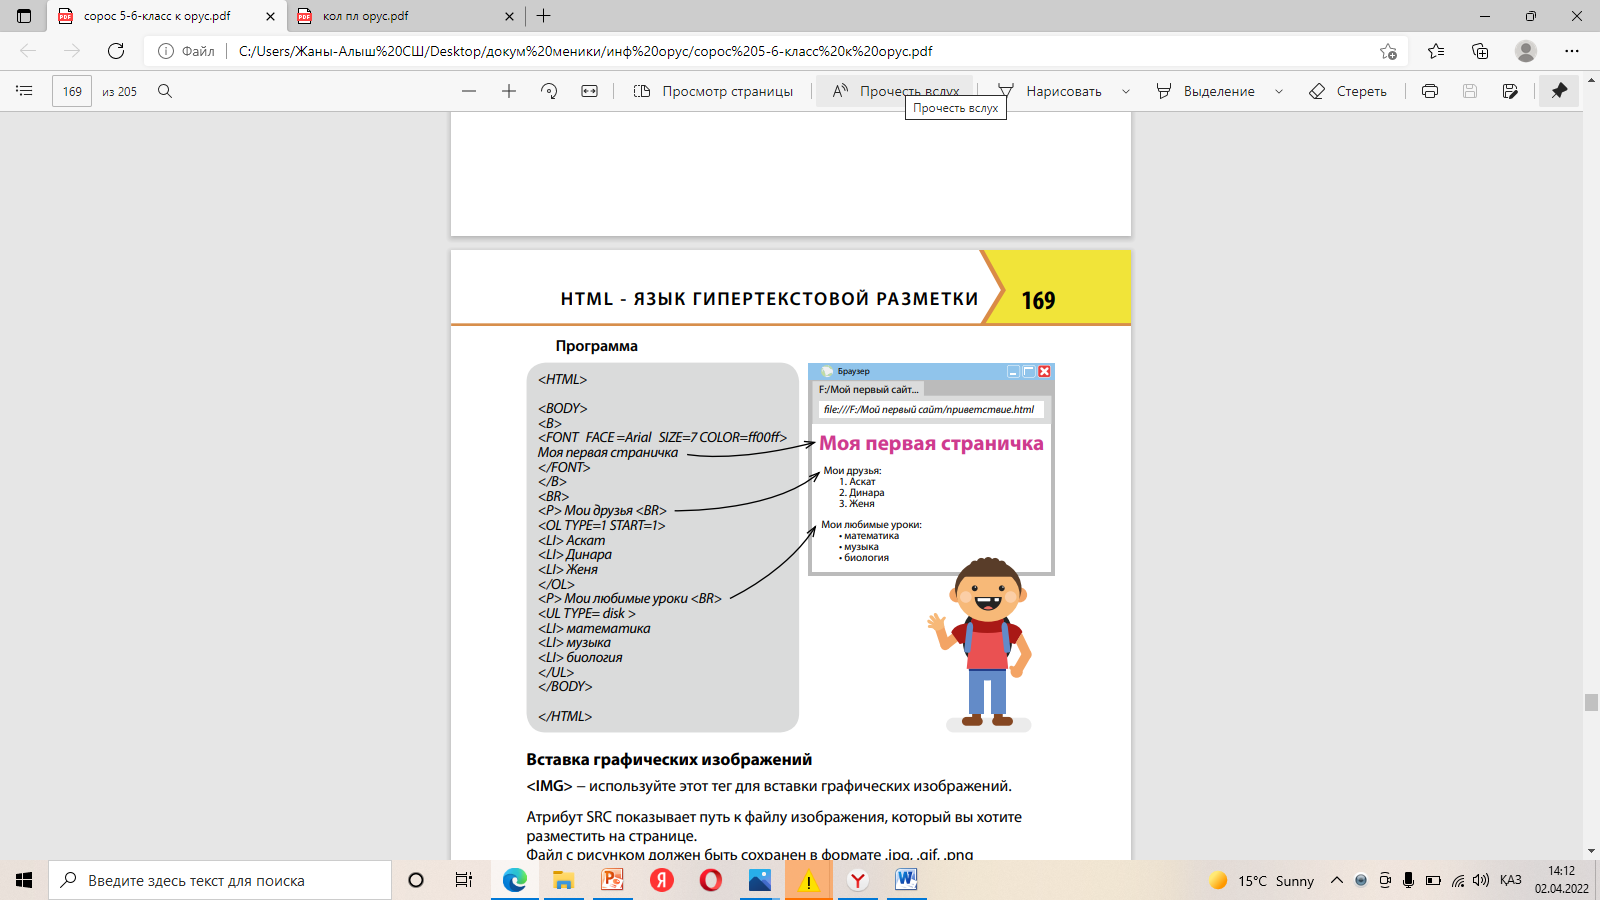
Task: Open PowerPoint from taskbar
Action: coord(613,880)
